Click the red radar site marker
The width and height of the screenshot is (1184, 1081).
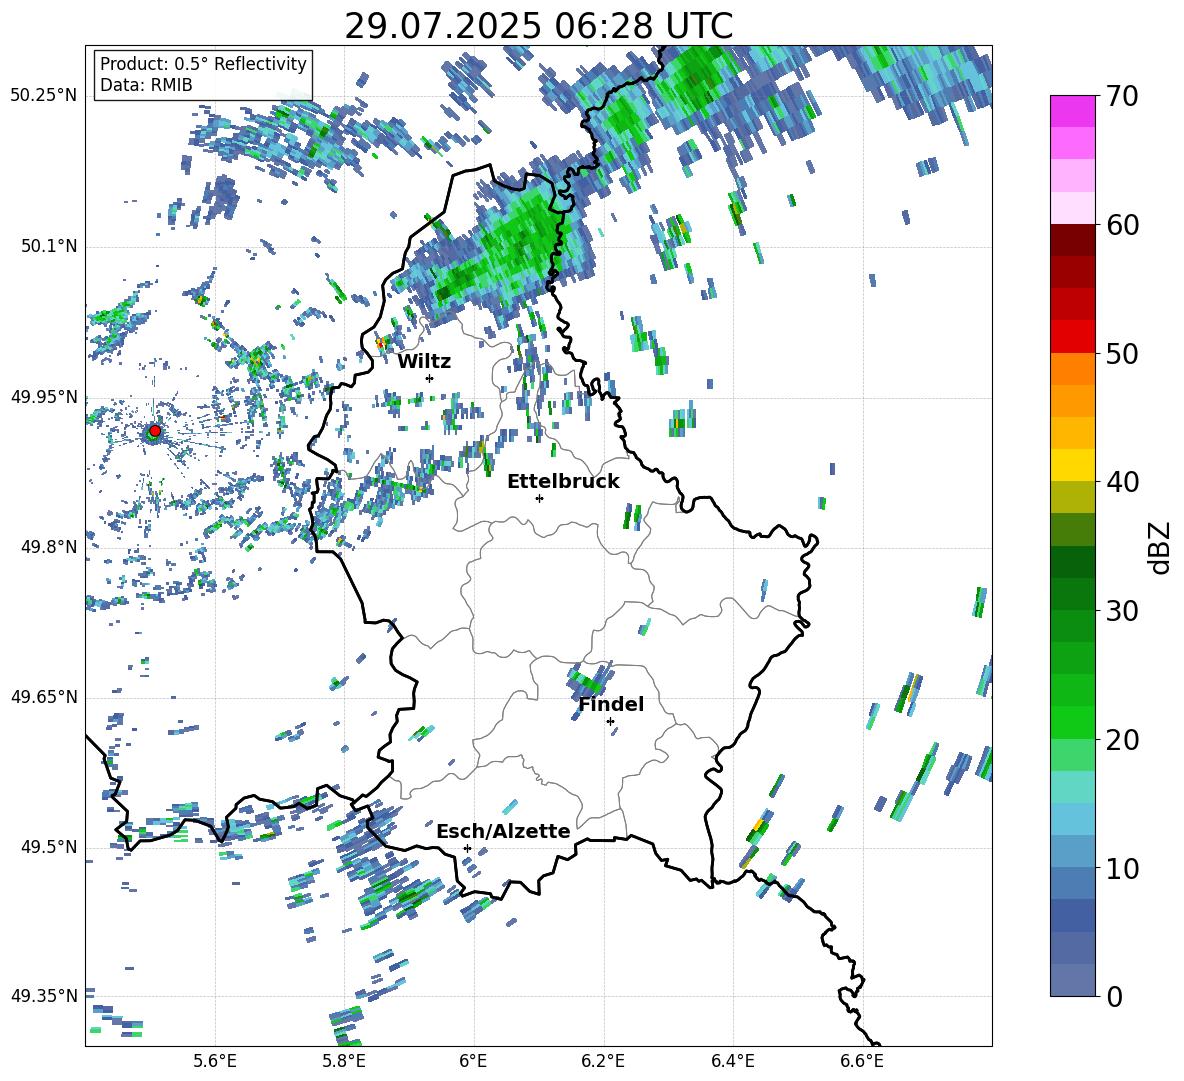[x=155, y=431]
